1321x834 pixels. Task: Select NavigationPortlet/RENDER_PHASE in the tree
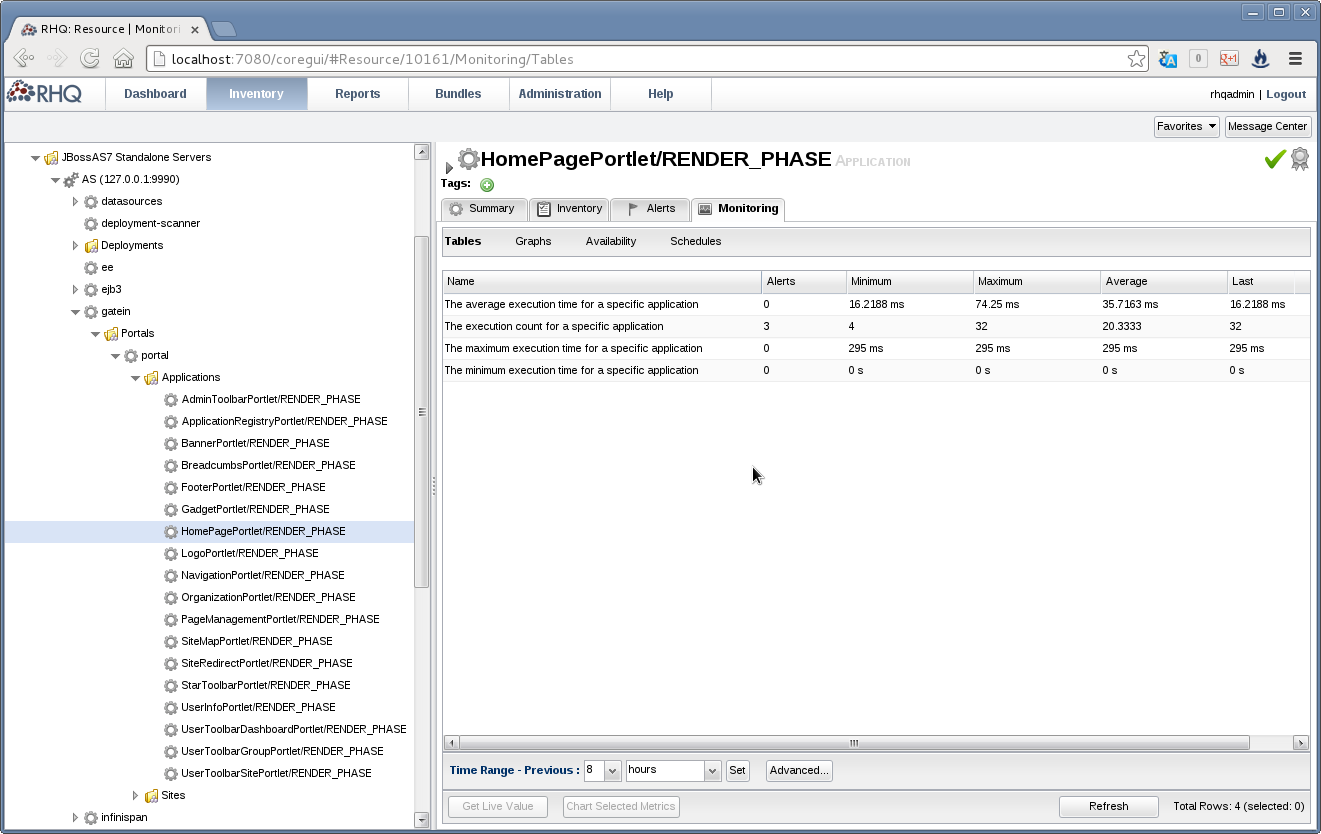tap(263, 575)
